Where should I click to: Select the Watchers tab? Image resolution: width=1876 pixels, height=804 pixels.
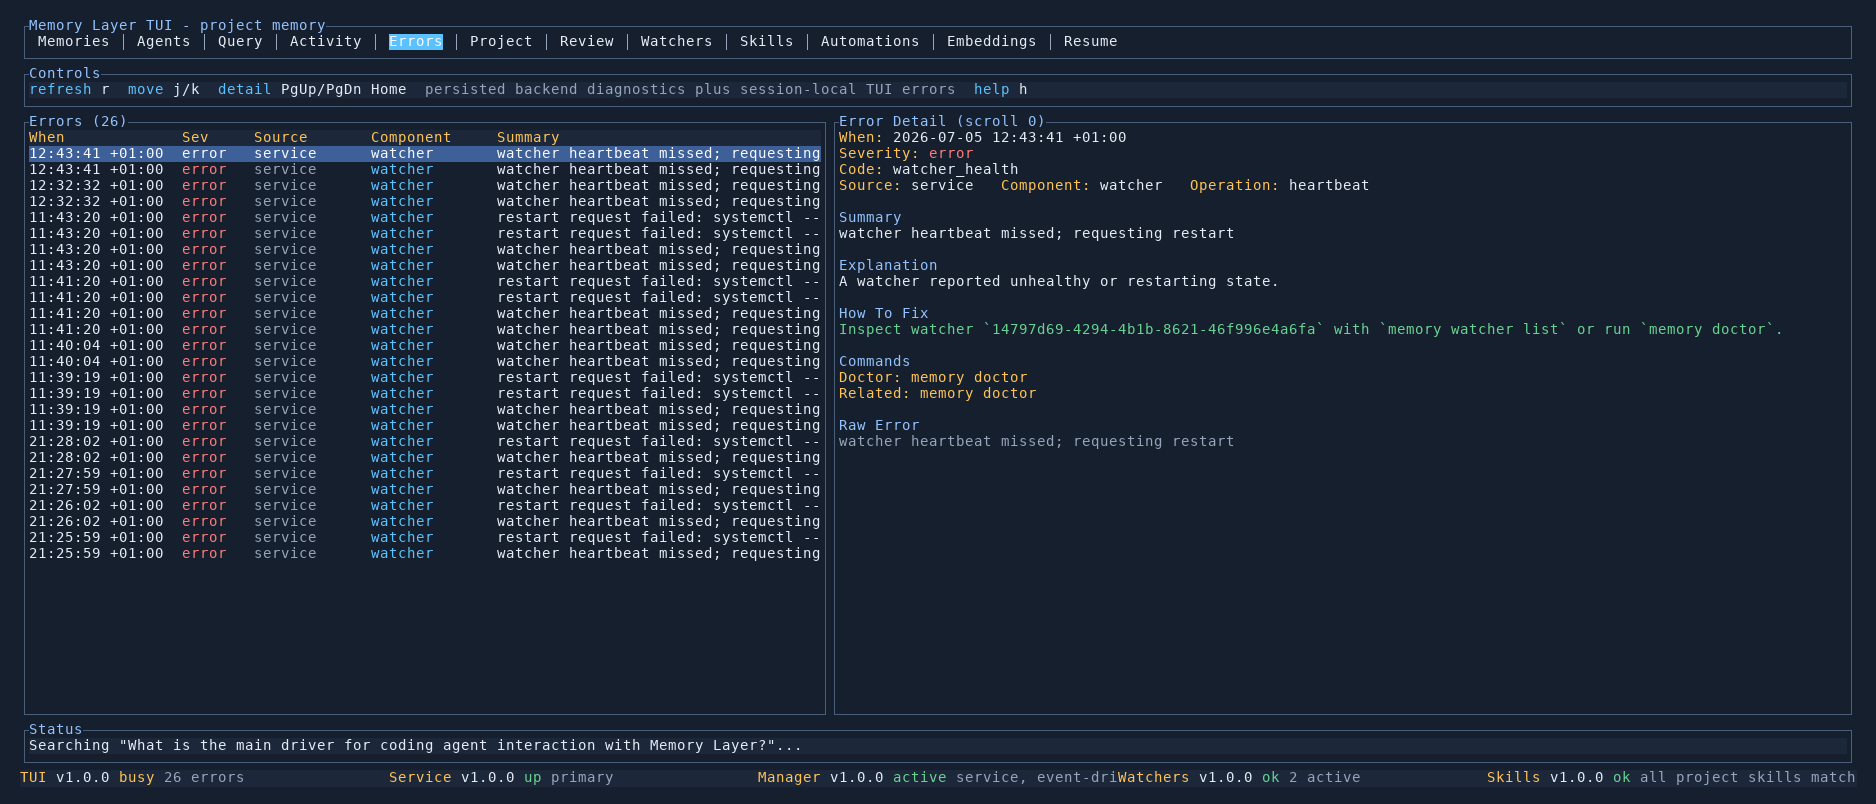(x=676, y=41)
